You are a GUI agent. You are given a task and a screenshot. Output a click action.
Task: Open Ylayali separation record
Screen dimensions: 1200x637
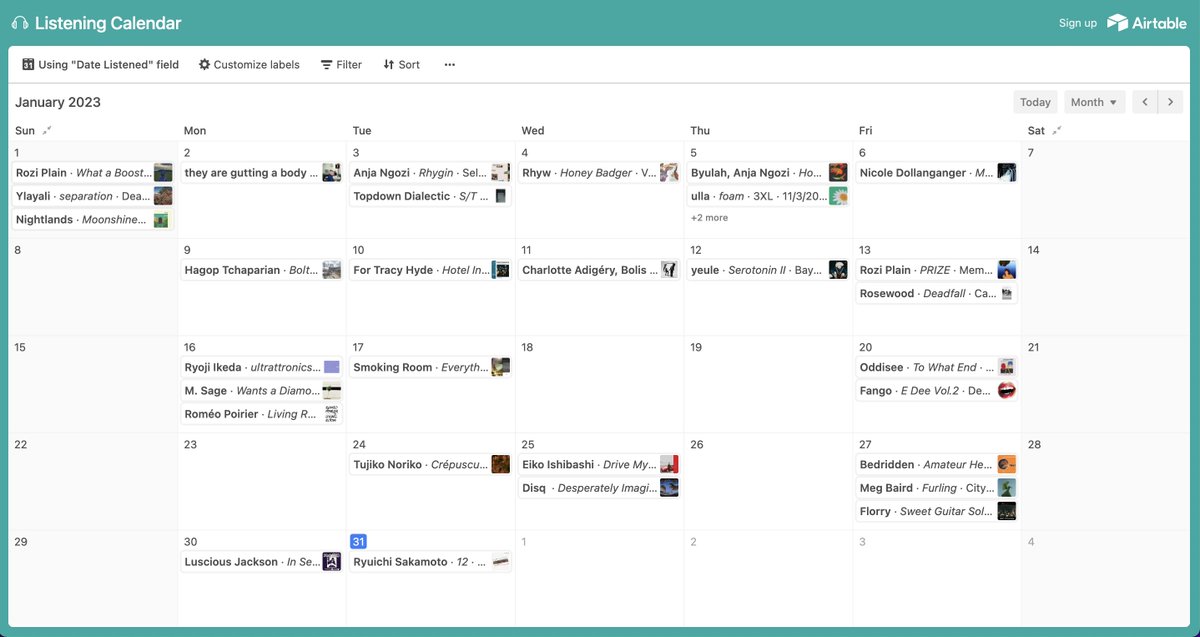coord(93,196)
